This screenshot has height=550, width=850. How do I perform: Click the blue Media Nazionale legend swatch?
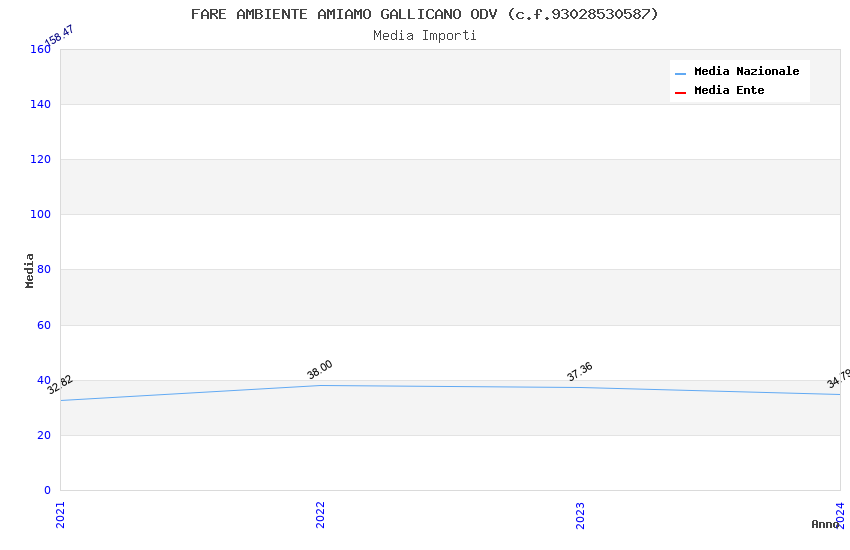tap(680, 73)
